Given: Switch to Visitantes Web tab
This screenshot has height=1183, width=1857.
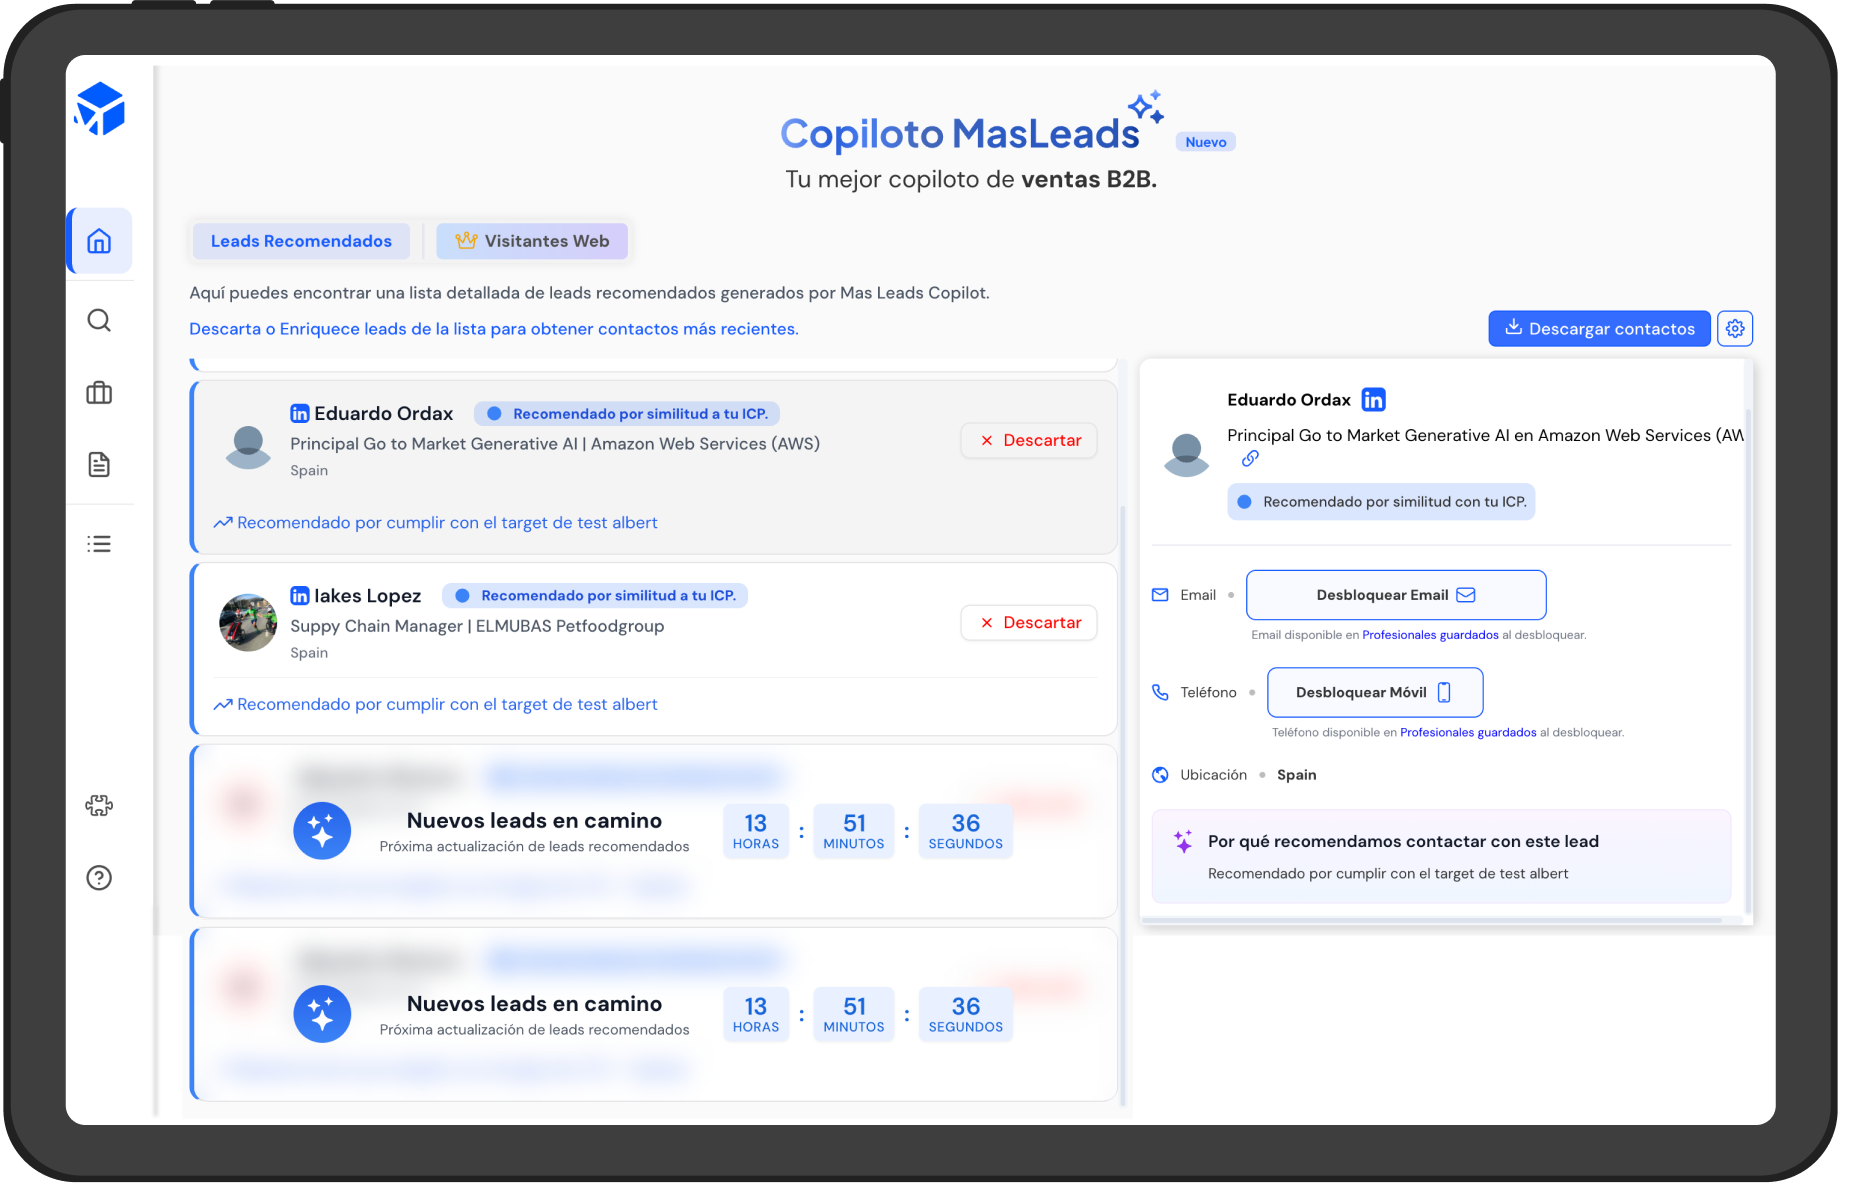Looking at the screenshot, I should point(532,241).
